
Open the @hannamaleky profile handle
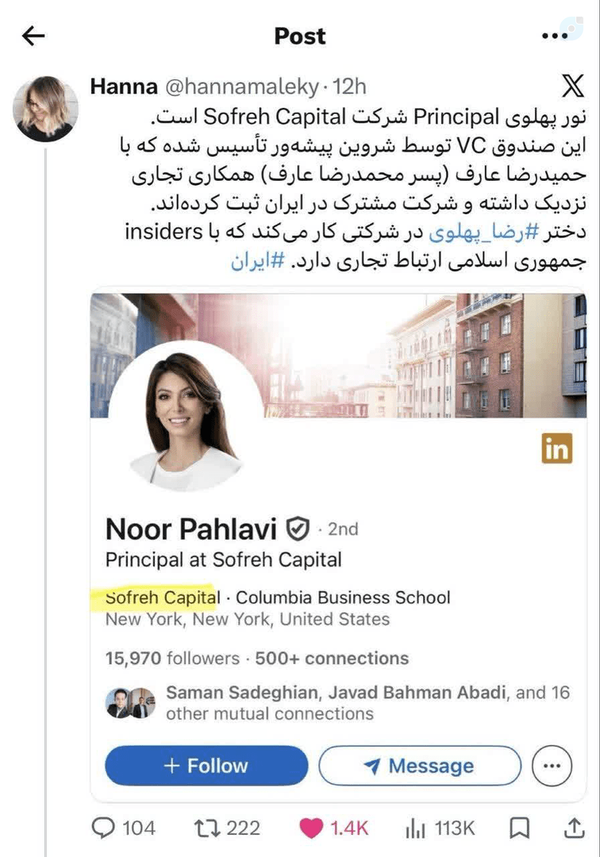click(x=242, y=86)
